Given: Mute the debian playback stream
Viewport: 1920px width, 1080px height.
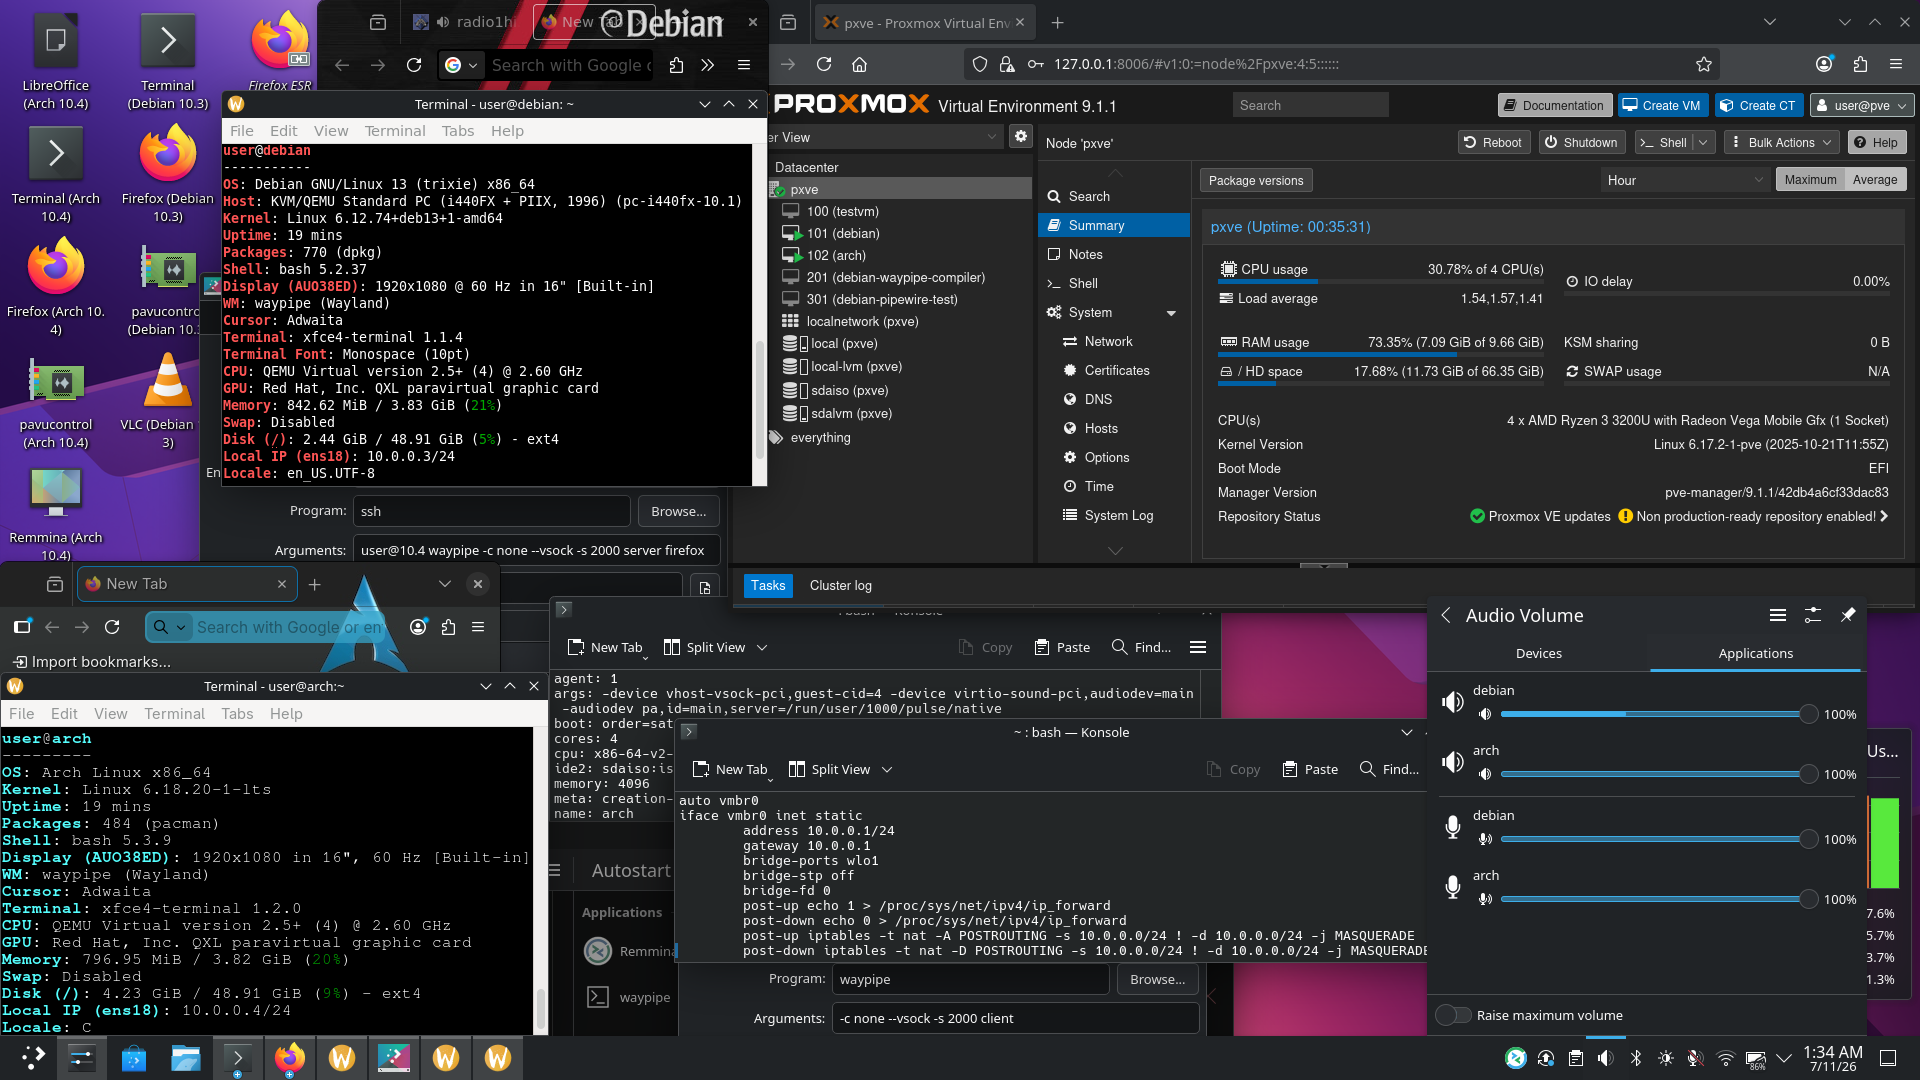Looking at the screenshot, I should point(1485,714).
